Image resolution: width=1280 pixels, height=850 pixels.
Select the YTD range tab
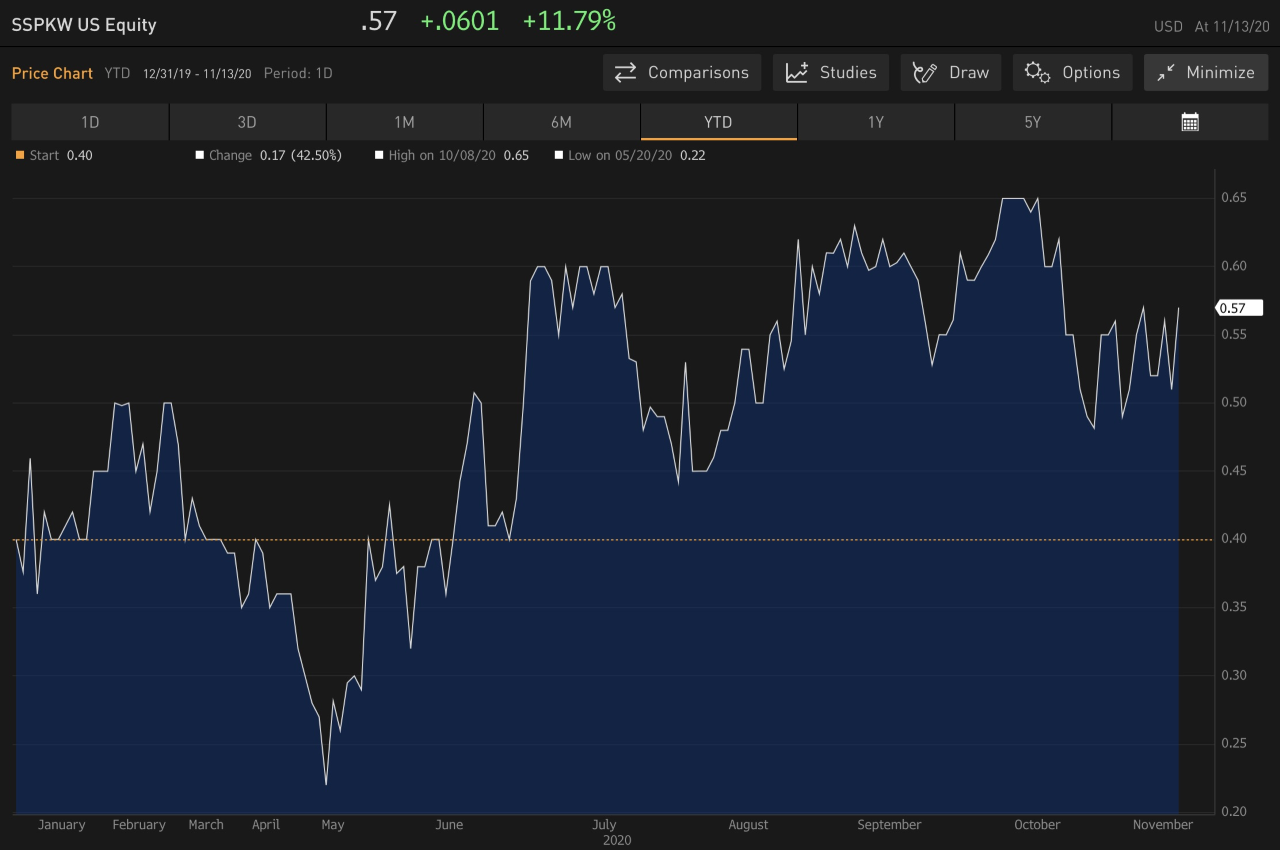[x=718, y=122]
